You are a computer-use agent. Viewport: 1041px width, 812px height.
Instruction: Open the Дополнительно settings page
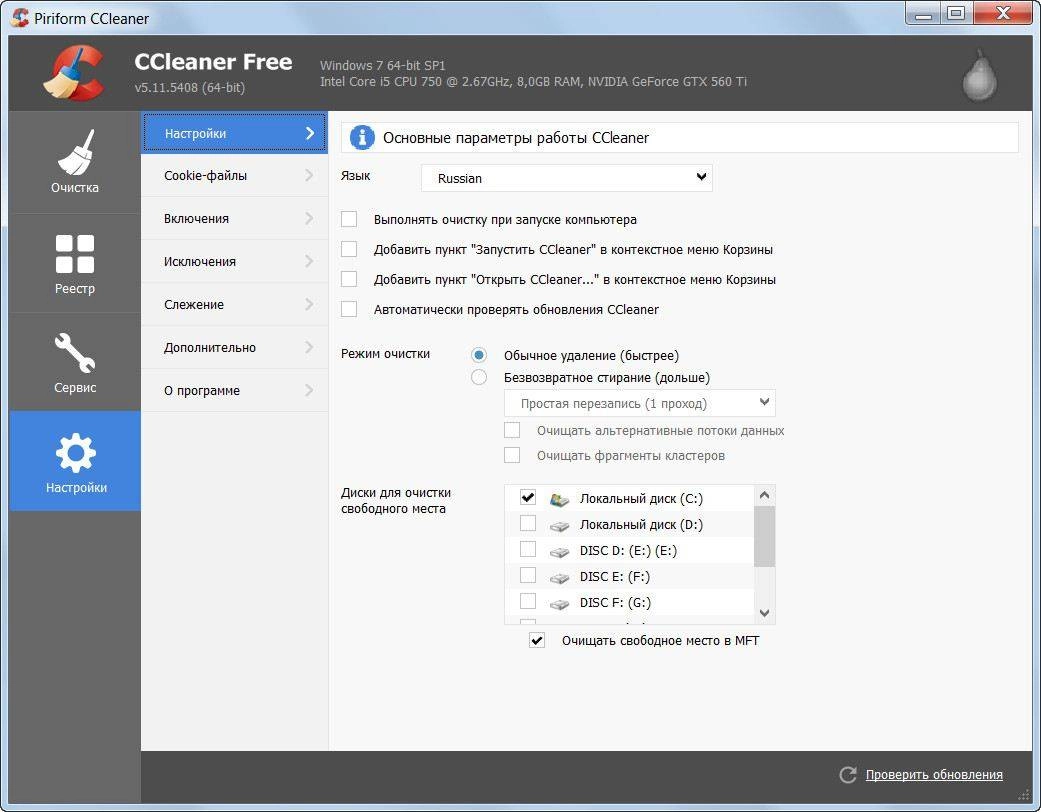coord(234,347)
